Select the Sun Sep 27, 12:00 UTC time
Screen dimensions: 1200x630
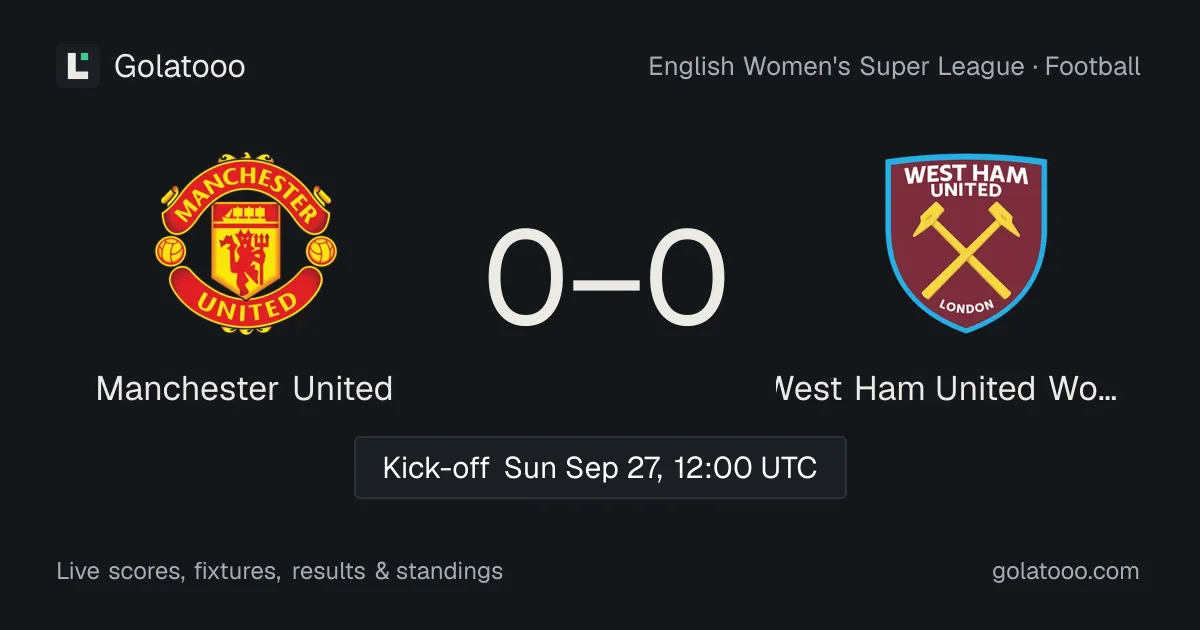[661, 467]
